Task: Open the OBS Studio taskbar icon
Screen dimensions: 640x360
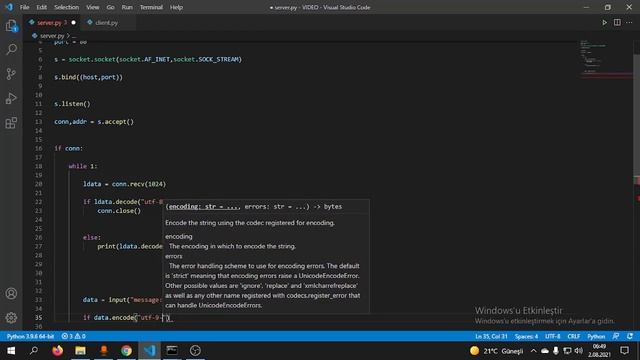Action: pyautogui.click(x=196, y=351)
